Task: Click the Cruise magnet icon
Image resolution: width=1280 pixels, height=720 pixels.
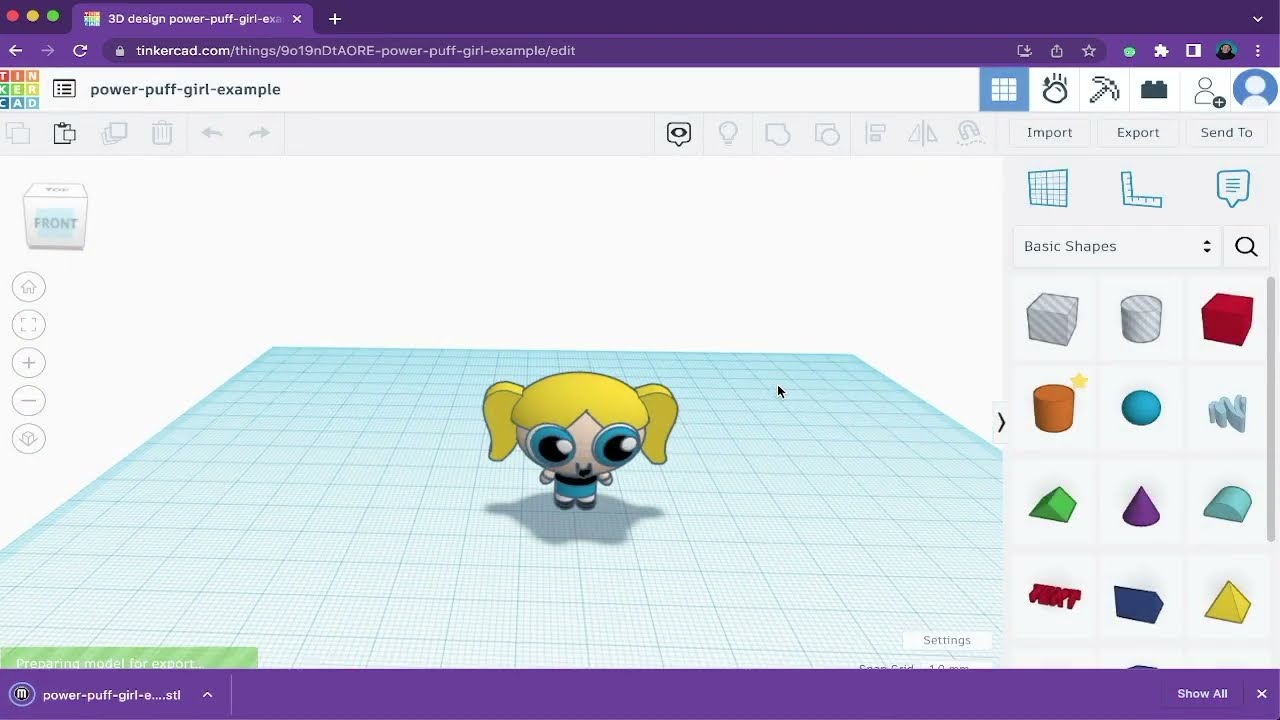Action: click(969, 133)
